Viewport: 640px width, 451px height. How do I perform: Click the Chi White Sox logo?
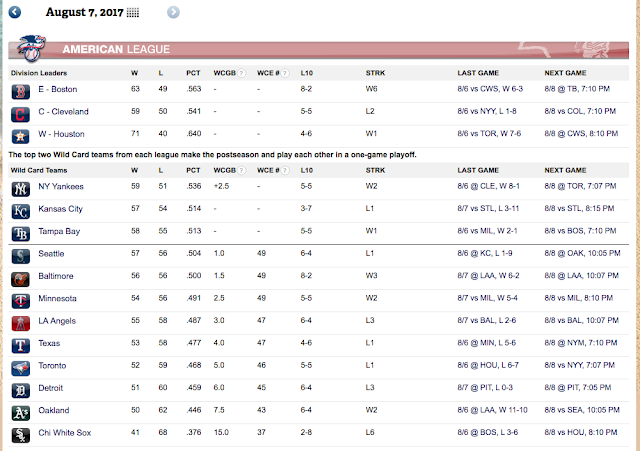pyautogui.click(x=20, y=435)
